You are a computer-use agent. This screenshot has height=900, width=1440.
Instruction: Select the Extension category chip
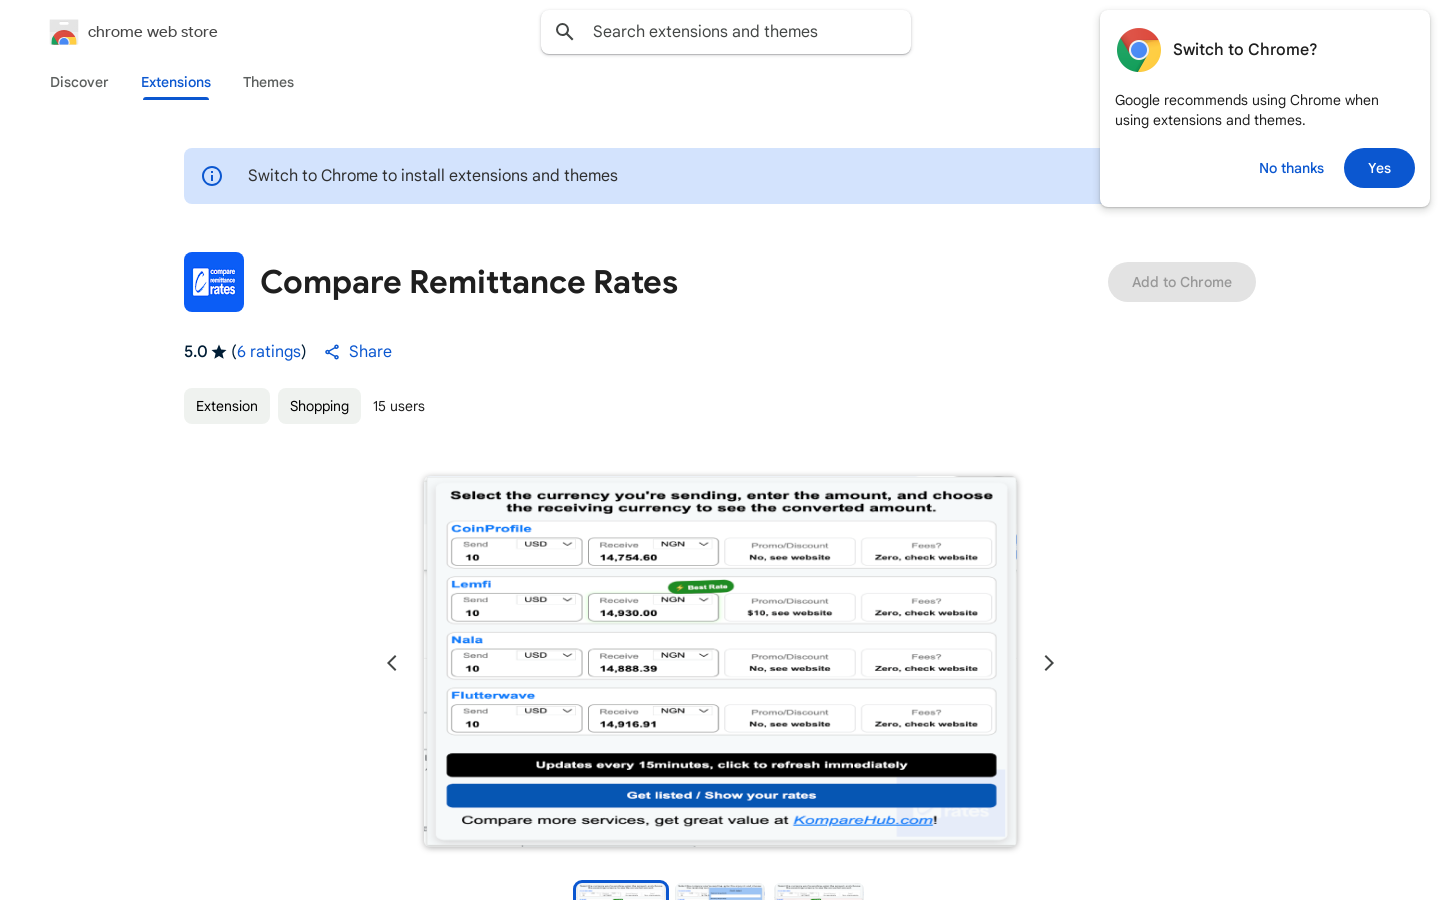[227, 406]
